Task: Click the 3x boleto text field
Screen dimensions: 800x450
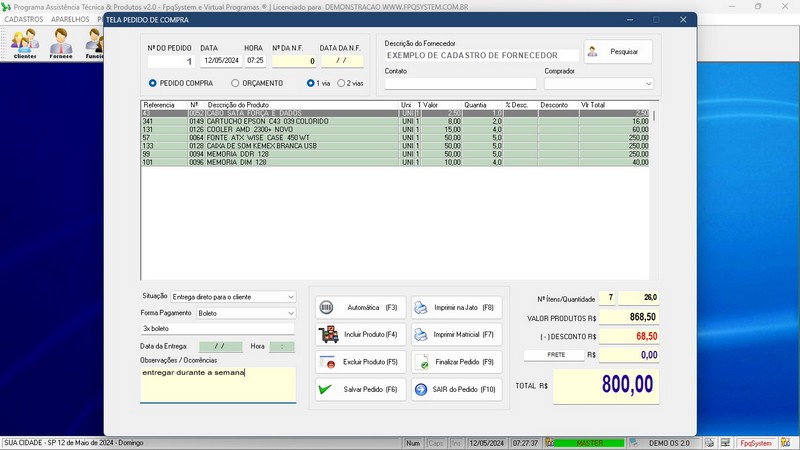Action: point(217,329)
